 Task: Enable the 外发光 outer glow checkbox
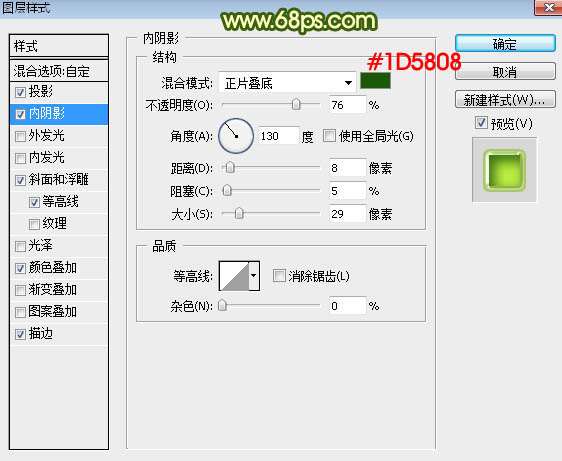point(20,136)
